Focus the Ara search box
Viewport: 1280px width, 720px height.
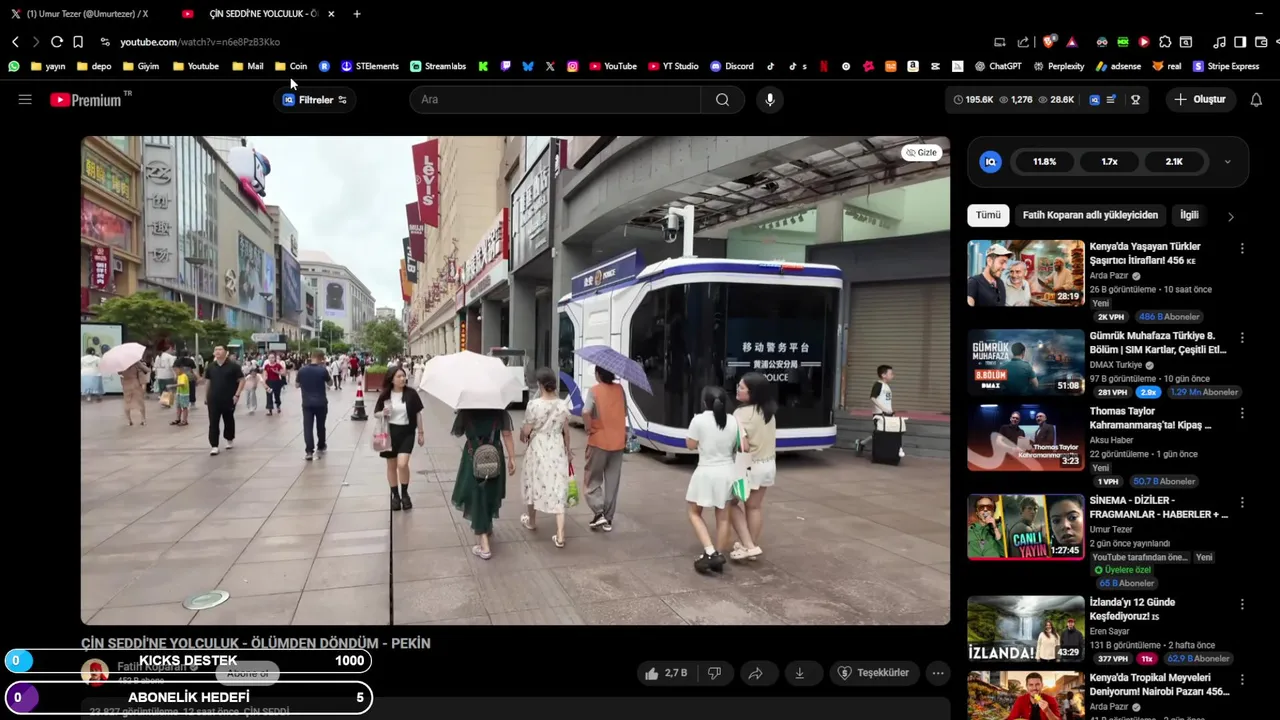coord(555,100)
